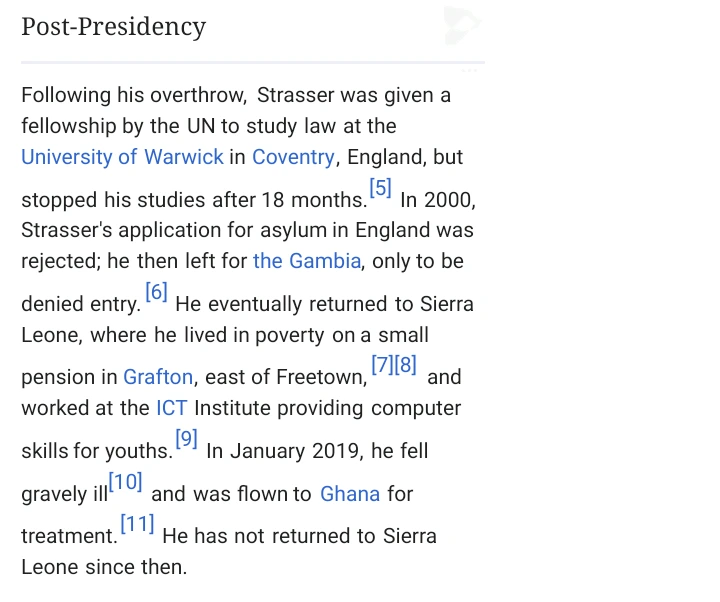Viewport: 720px width, 602px height.
Task: Open citation [10] after gravely ill
Action: pyautogui.click(x=125, y=482)
